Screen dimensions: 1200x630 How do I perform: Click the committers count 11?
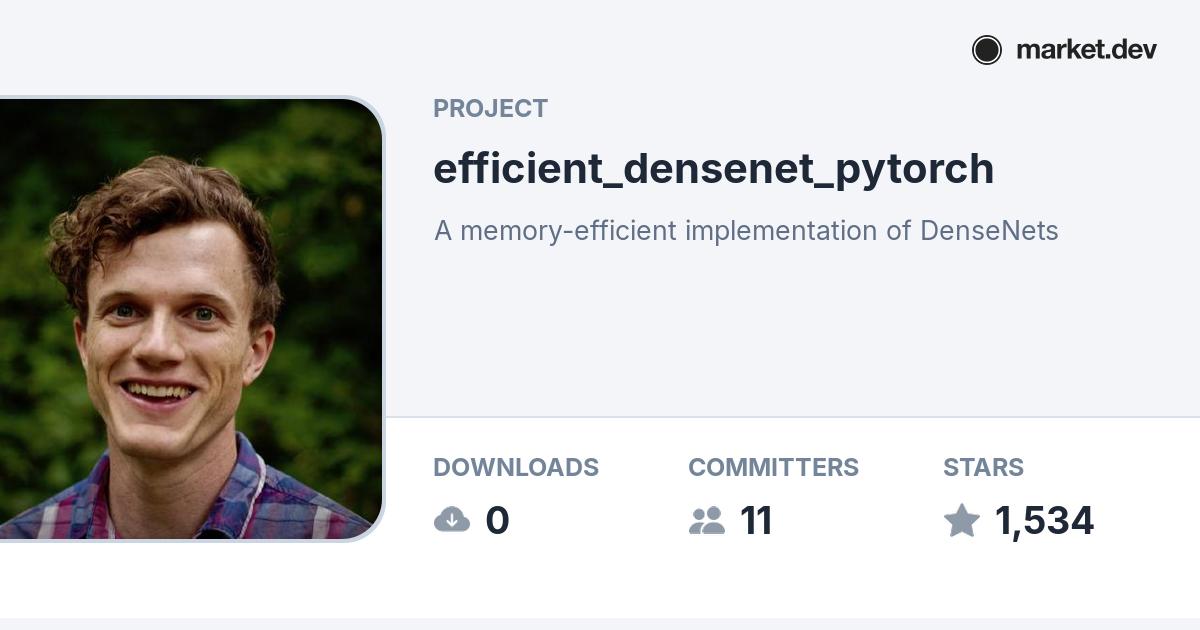756,521
